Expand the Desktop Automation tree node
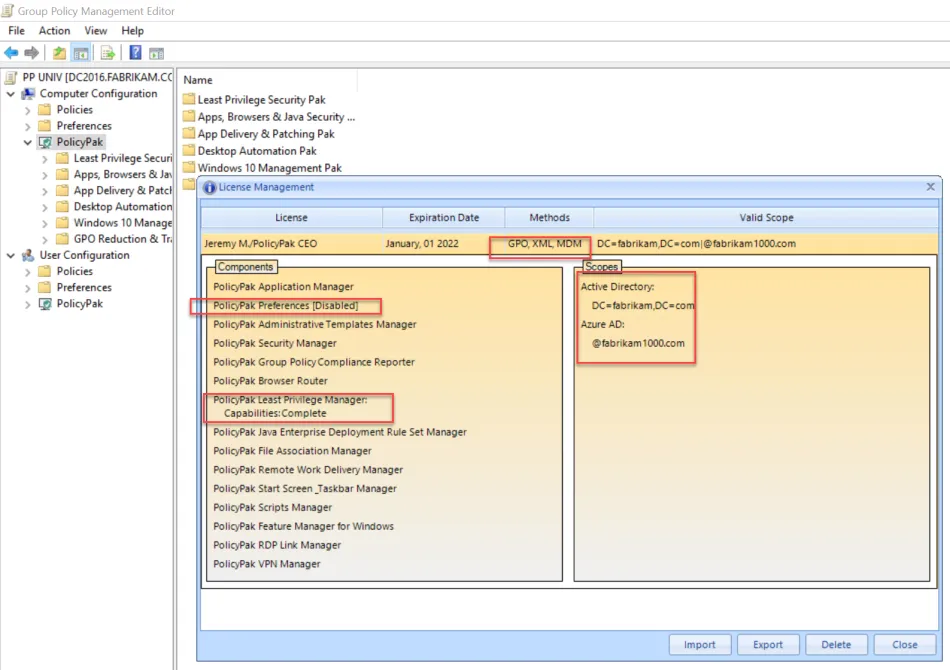The image size is (950, 670). pos(45,208)
